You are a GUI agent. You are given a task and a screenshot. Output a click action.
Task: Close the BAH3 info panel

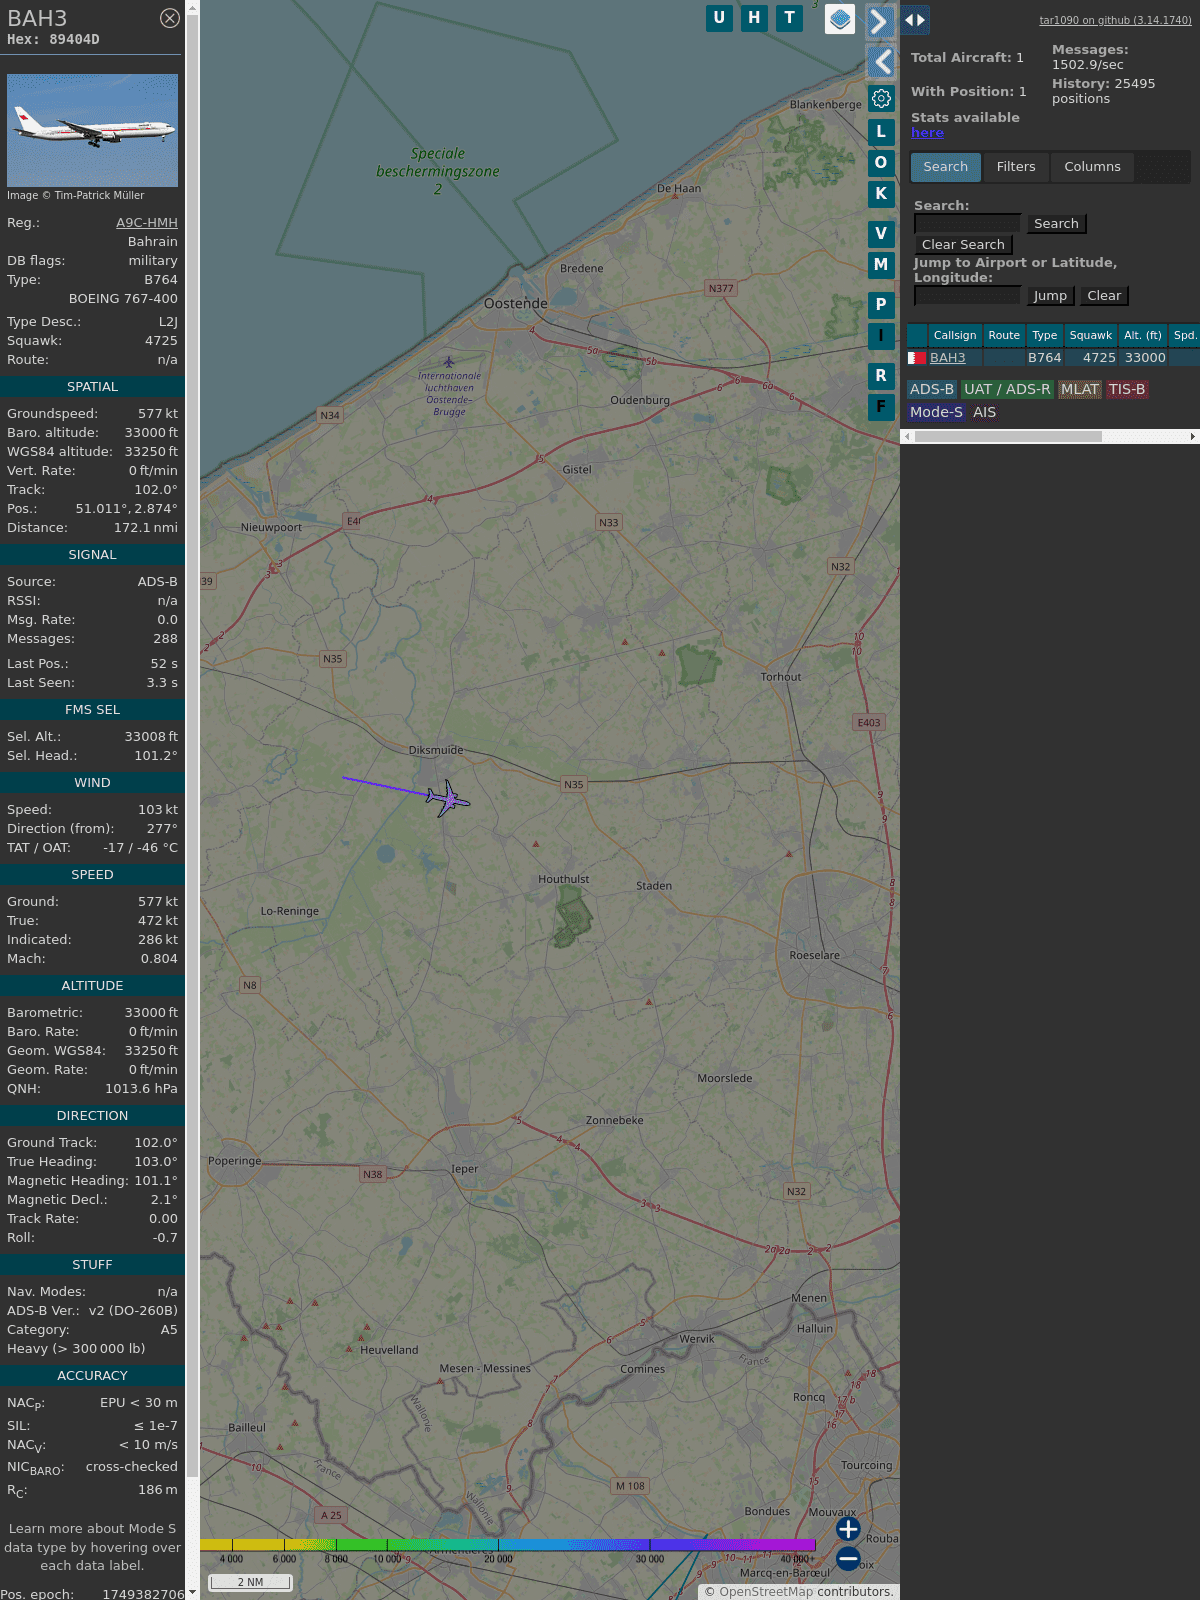click(x=170, y=18)
